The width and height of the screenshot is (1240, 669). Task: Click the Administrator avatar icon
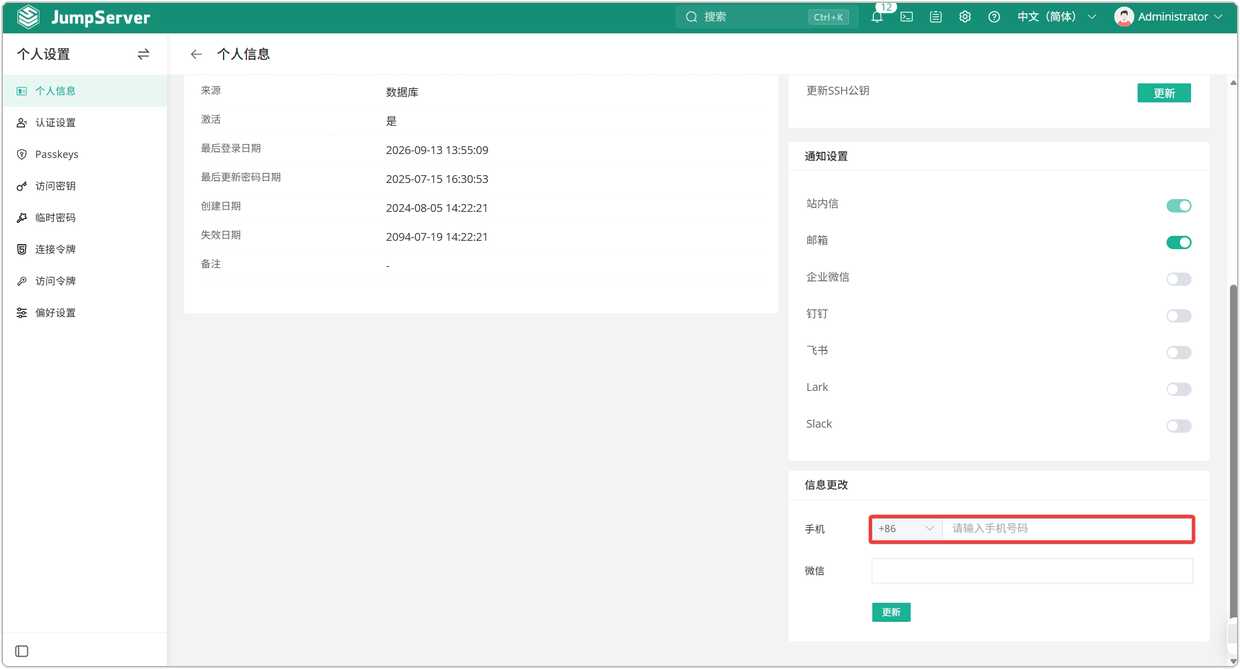1124,17
